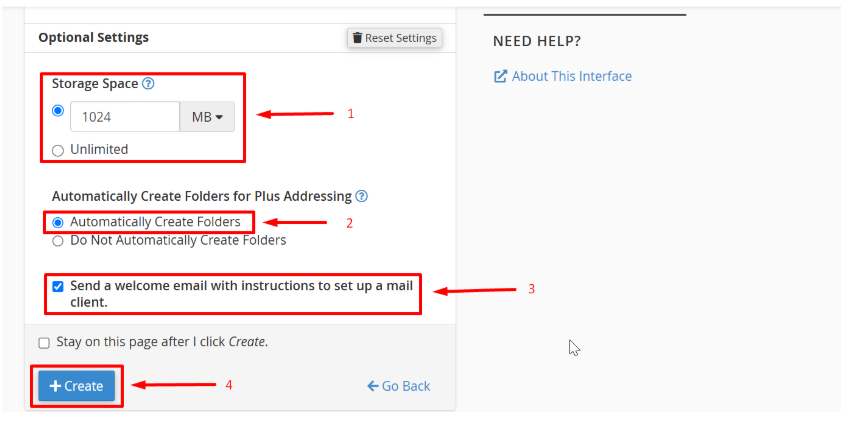
Task: Click the storage size field showing 1024
Action: click(x=124, y=117)
